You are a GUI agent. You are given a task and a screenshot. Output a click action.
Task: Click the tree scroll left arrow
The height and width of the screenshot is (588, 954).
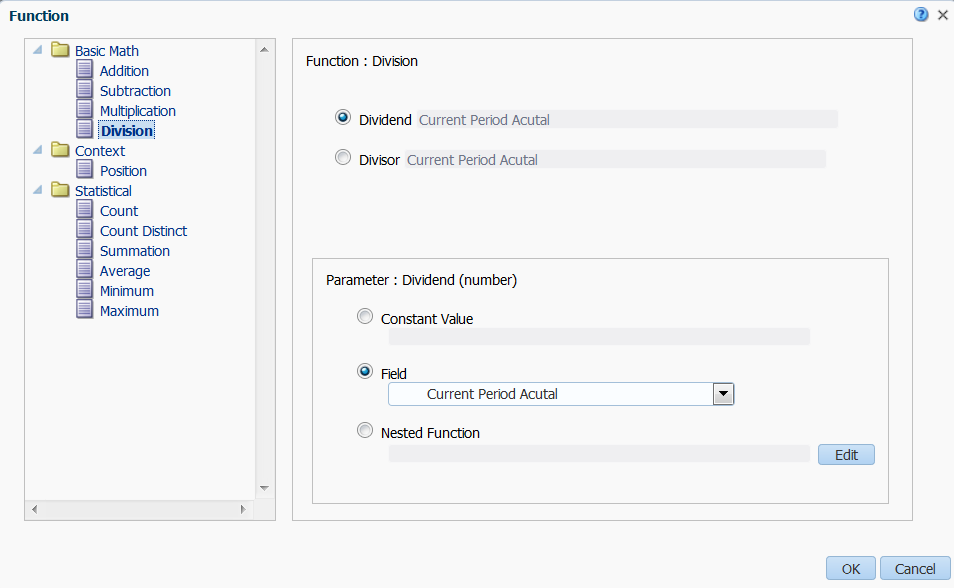[35, 509]
